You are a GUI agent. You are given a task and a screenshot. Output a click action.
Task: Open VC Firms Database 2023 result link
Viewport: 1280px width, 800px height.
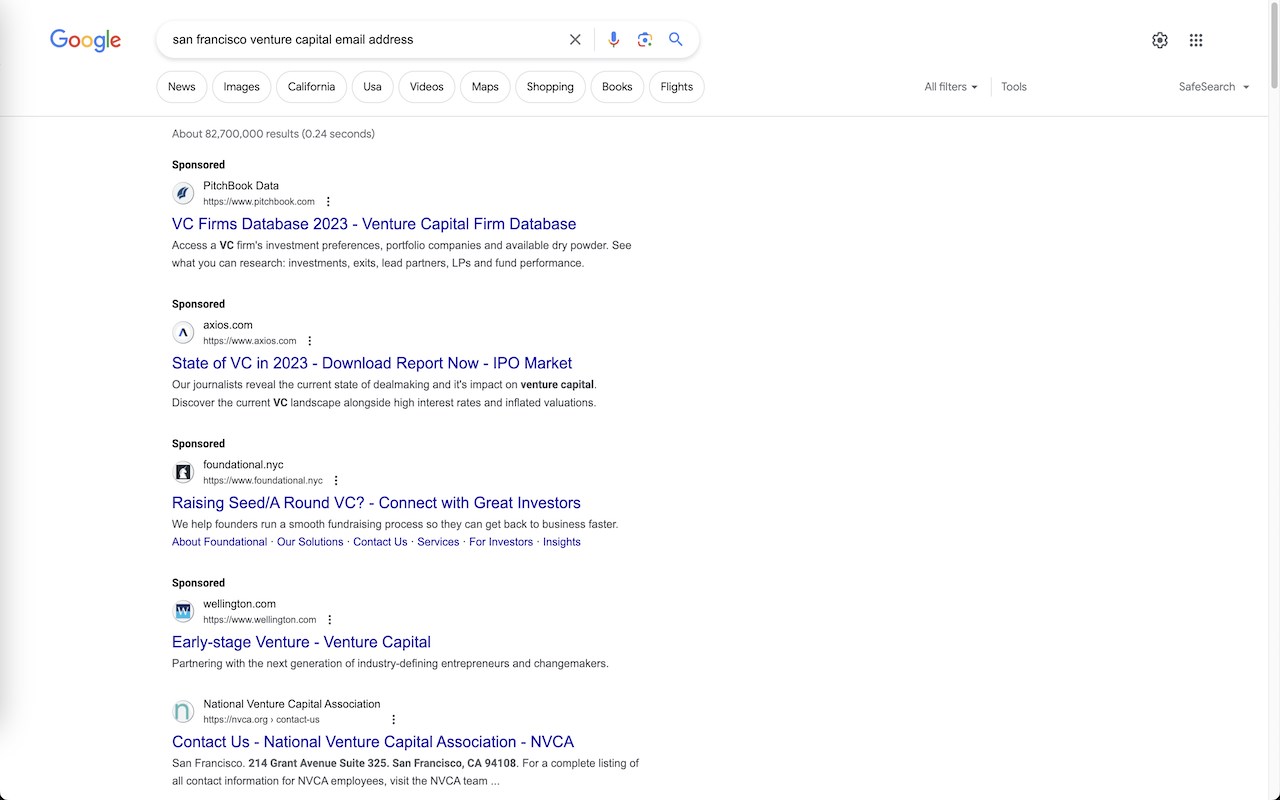tap(374, 224)
